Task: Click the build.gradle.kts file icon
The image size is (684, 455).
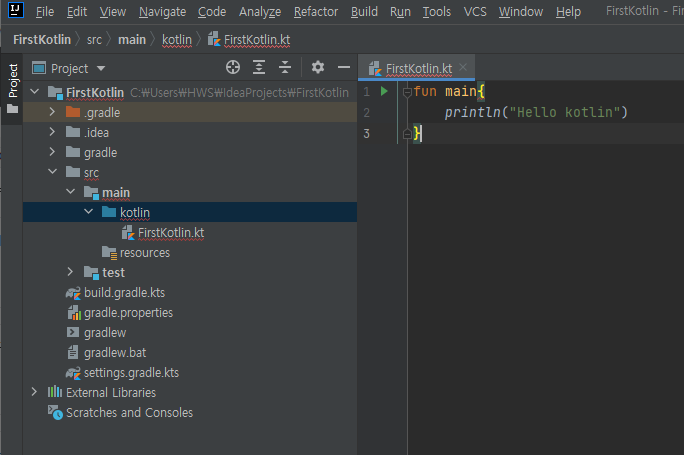Action: [x=73, y=293]
